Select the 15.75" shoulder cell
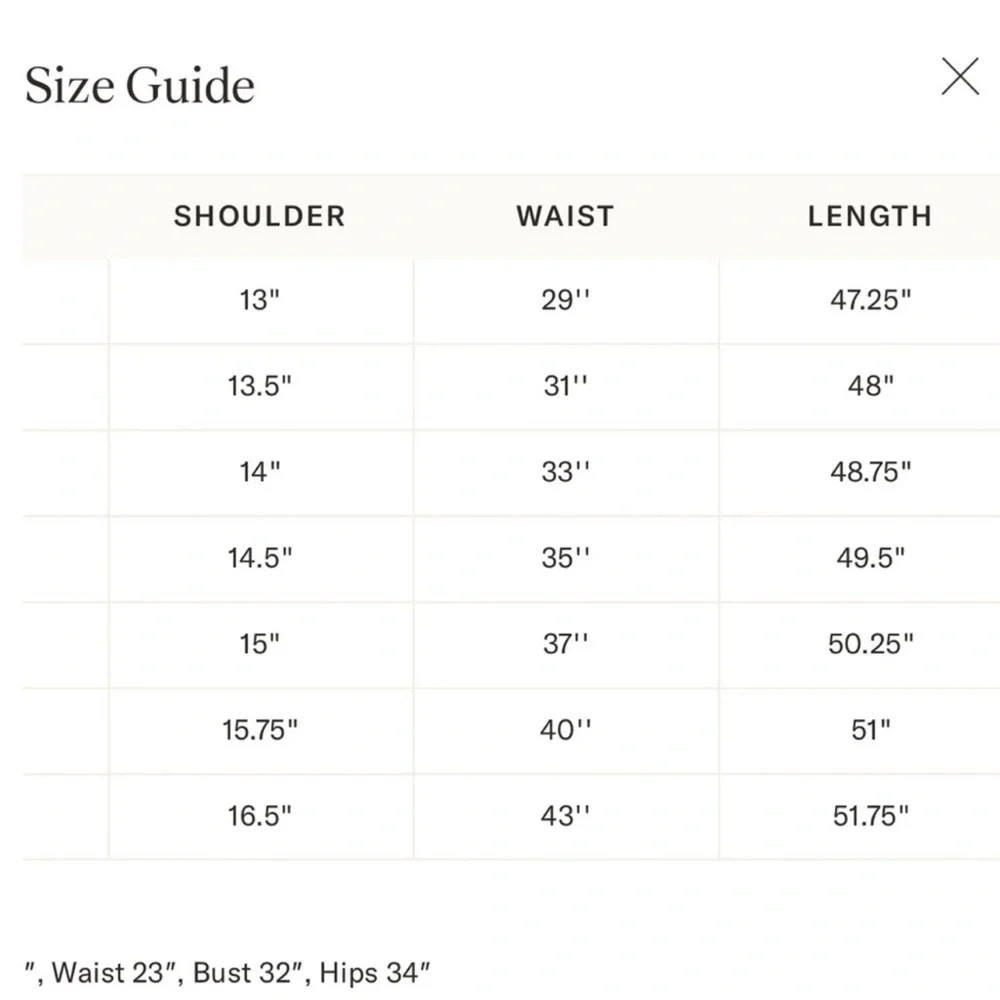The image size is (1000, 1000). tap(260, 730)
